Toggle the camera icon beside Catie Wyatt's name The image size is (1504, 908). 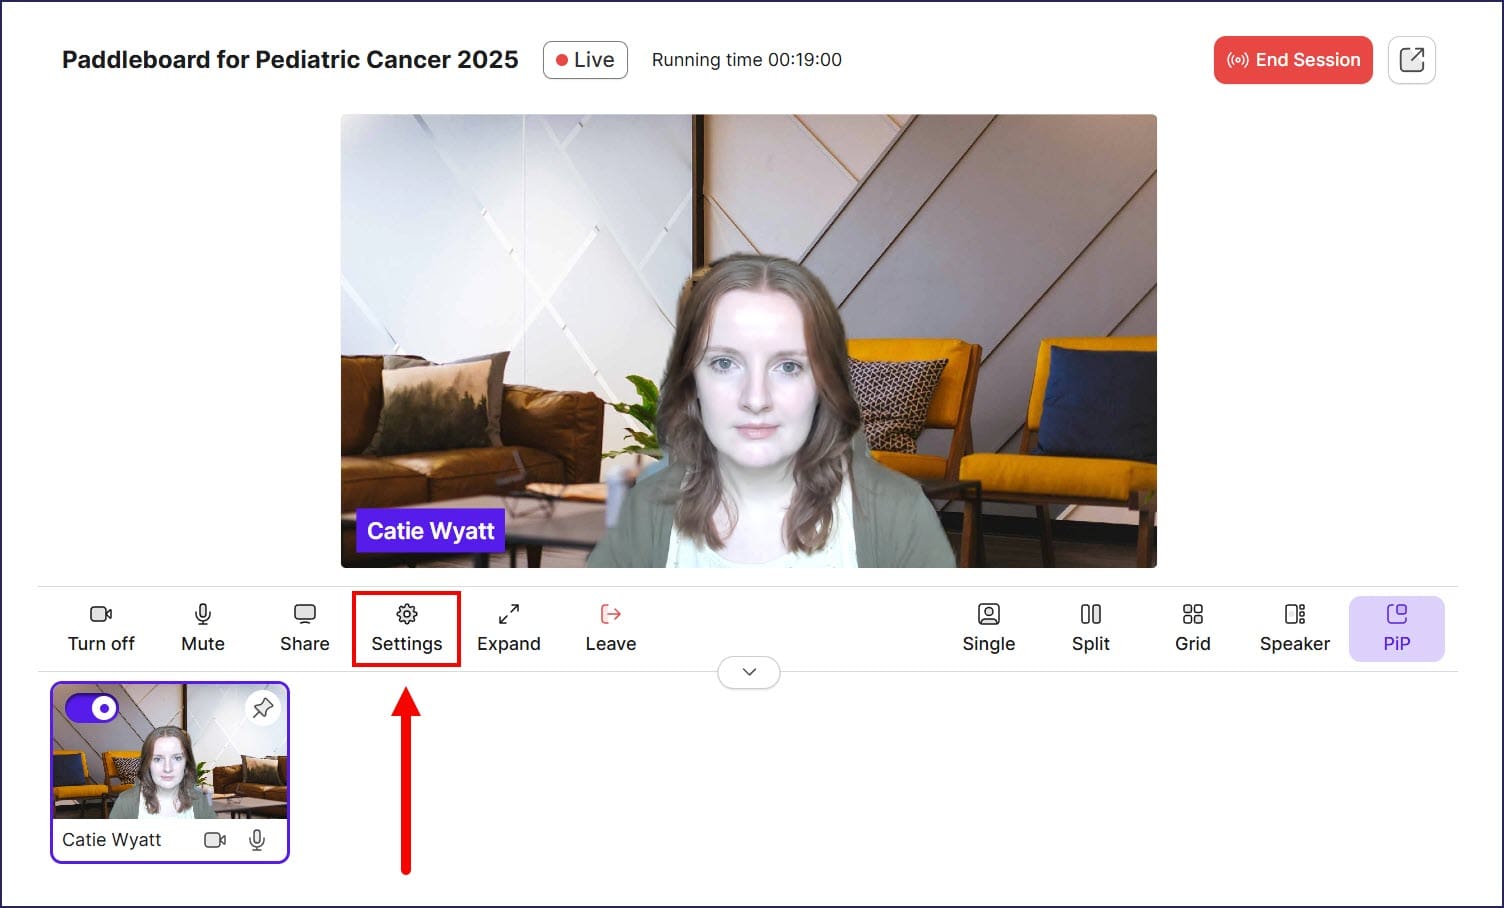(215, 840)
